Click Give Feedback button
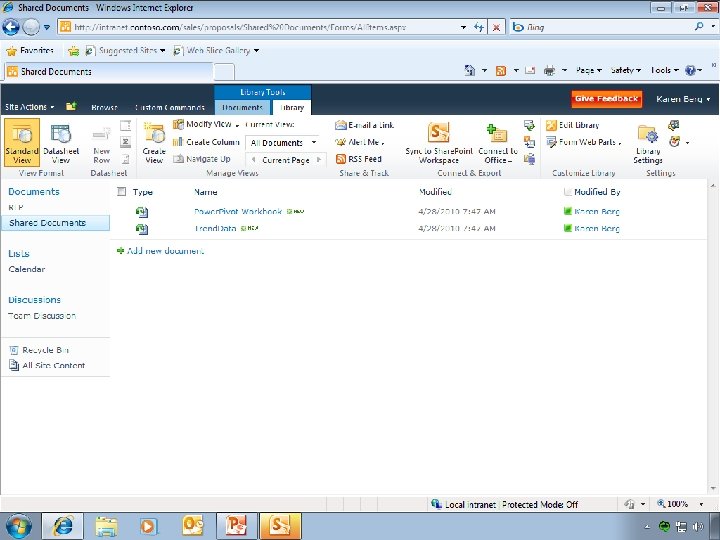 (606, 98)
